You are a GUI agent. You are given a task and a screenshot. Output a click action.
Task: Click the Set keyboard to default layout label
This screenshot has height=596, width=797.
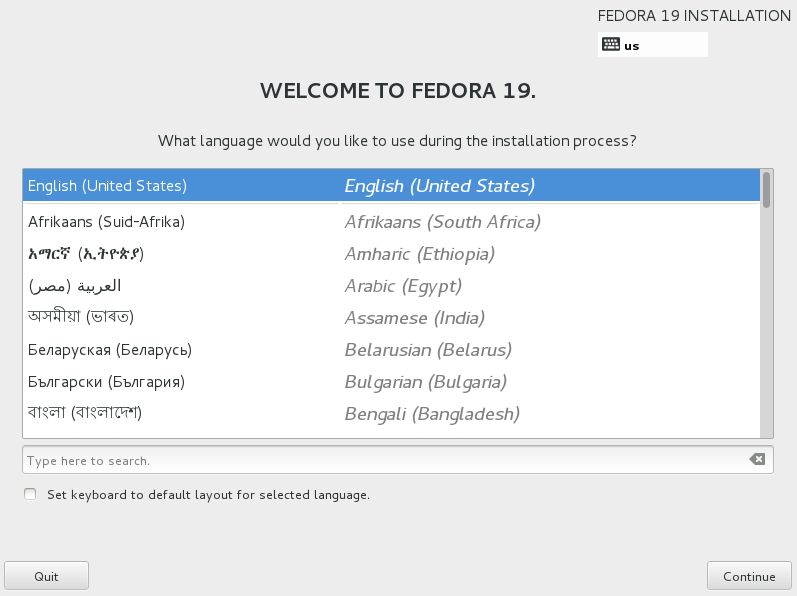208,494
